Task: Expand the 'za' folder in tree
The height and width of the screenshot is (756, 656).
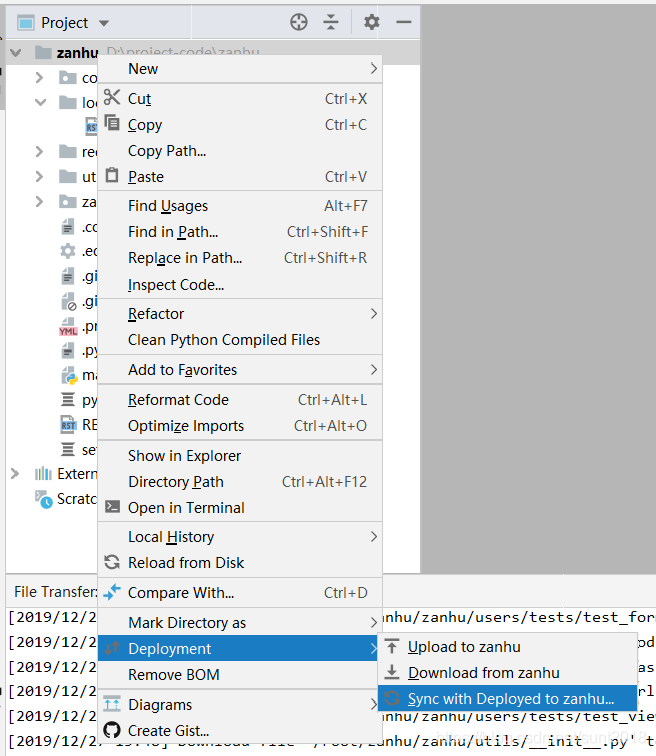Action: tap(40, 201)
